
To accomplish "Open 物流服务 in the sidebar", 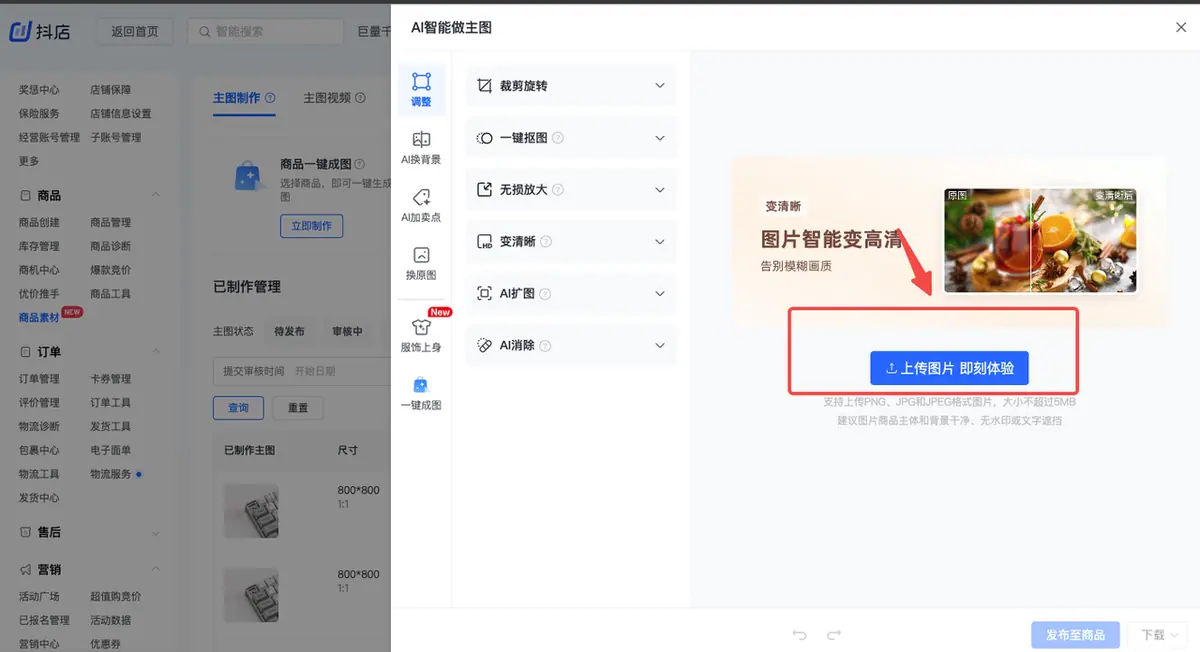I will pos(110,474).
